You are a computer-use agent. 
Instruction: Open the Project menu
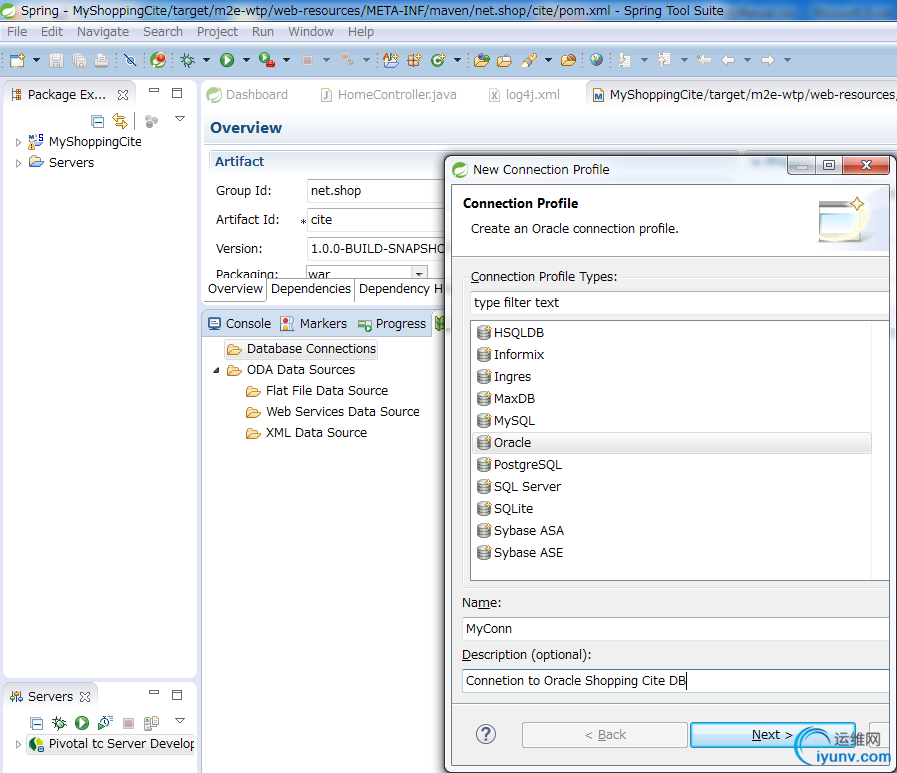[x=217, y=31]
